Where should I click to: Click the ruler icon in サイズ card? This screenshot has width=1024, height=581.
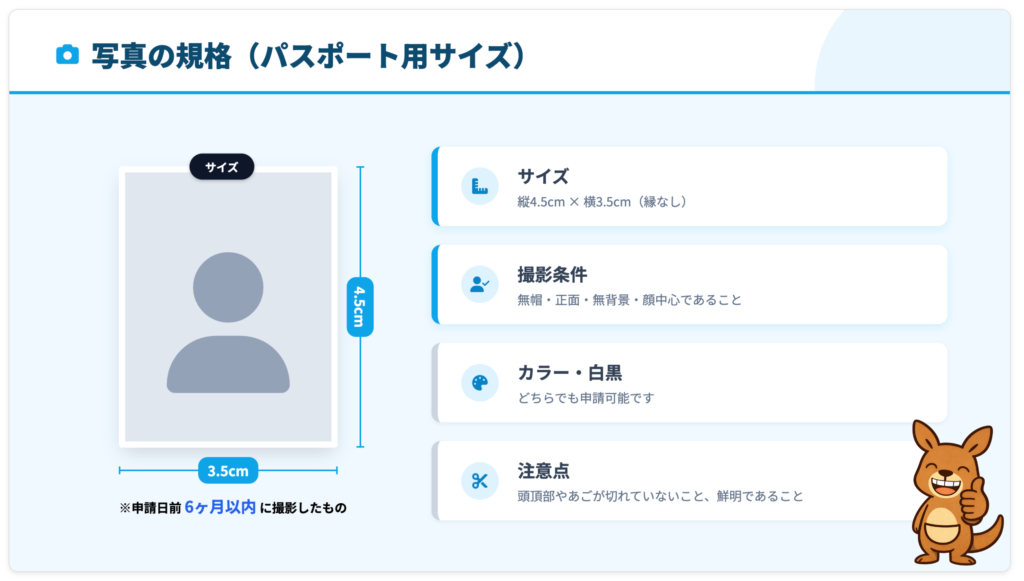point(480,186)
